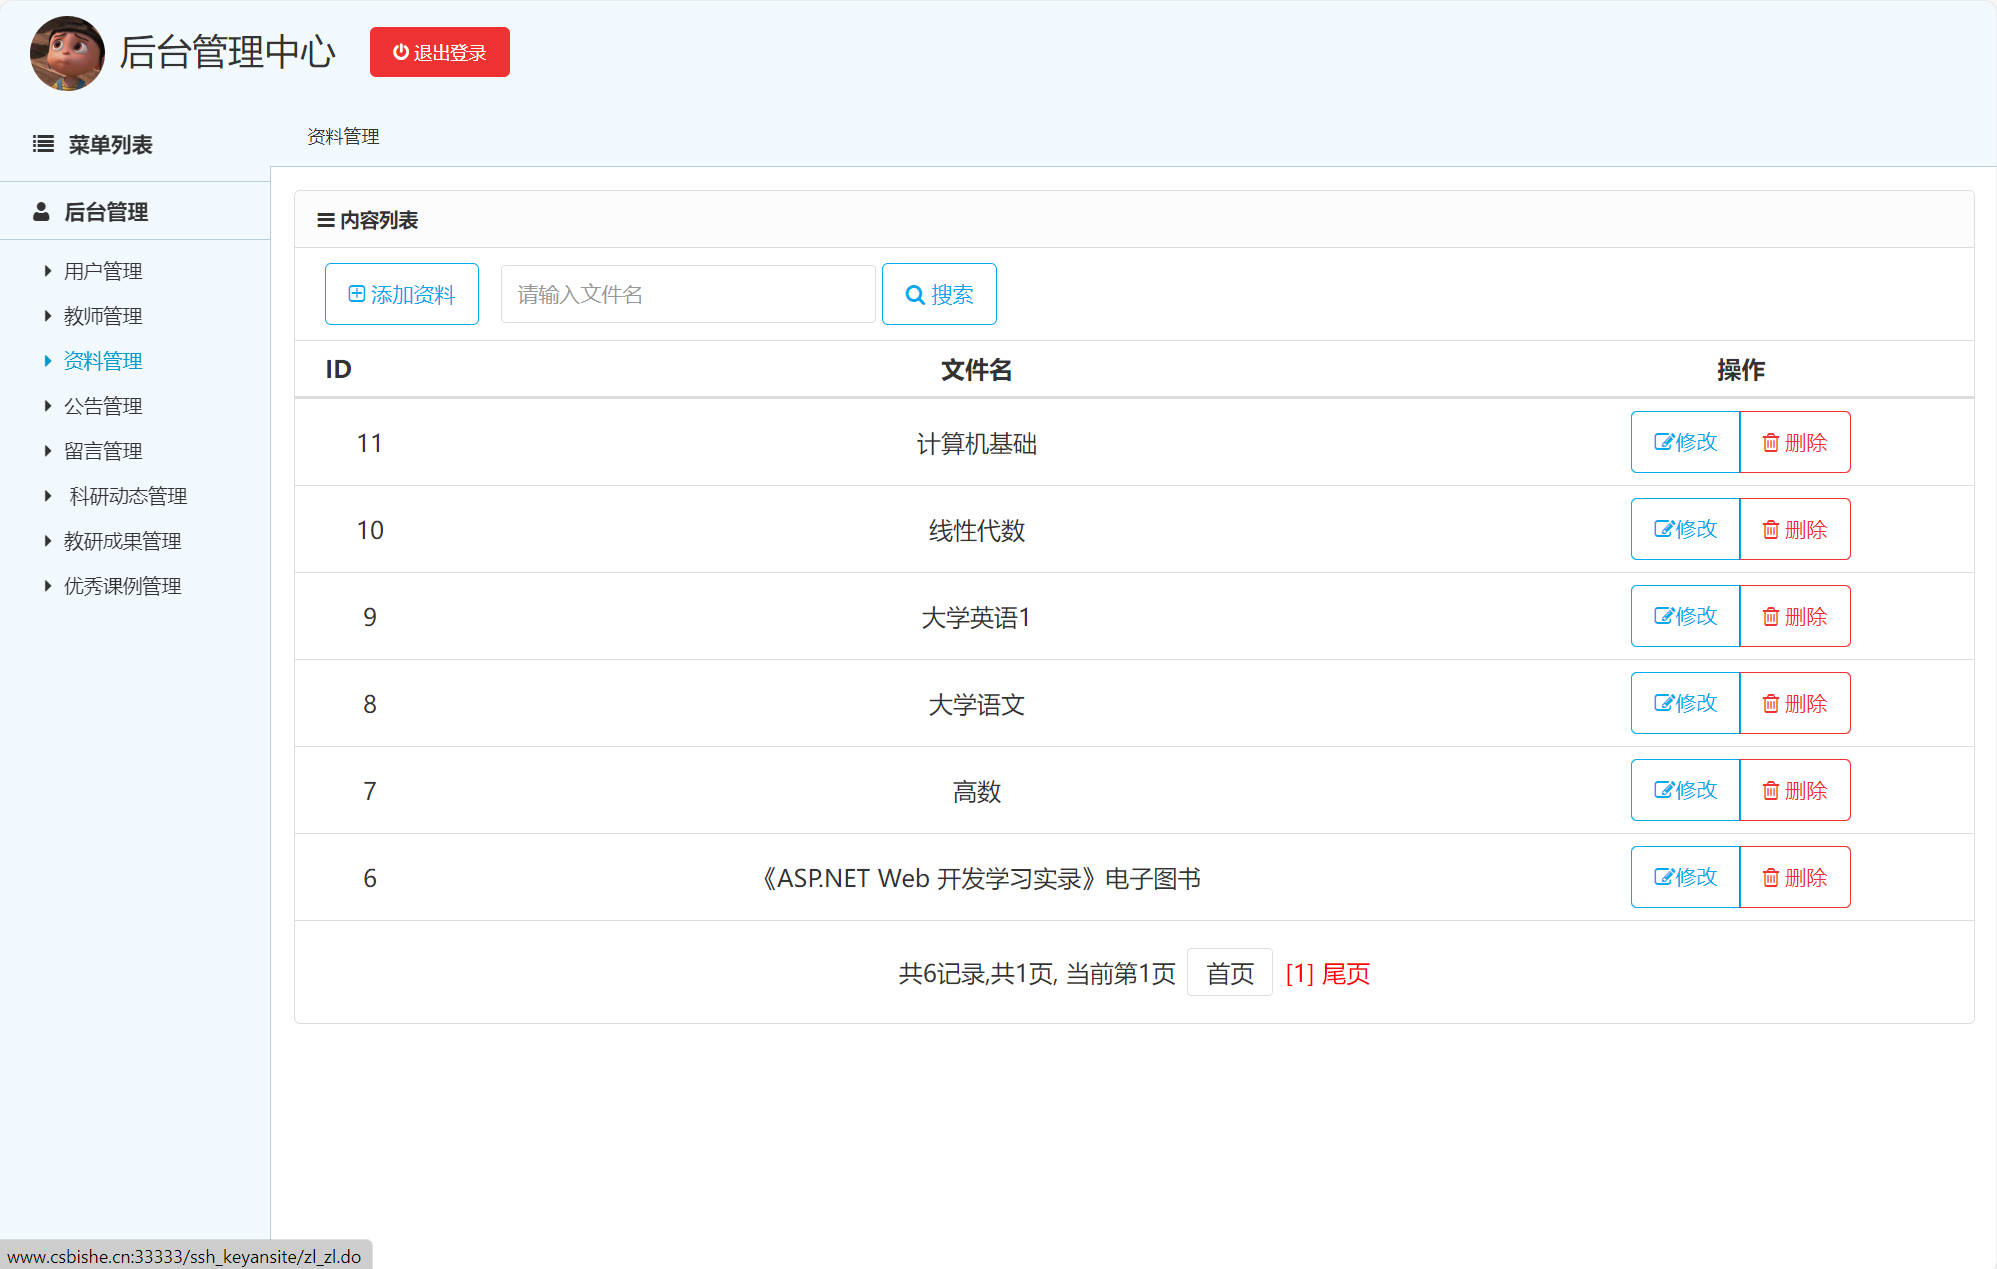Click the 请输入文件名 search input field
The width and height of the screenshot is (1997, 1269).
[x=687, y=294]
